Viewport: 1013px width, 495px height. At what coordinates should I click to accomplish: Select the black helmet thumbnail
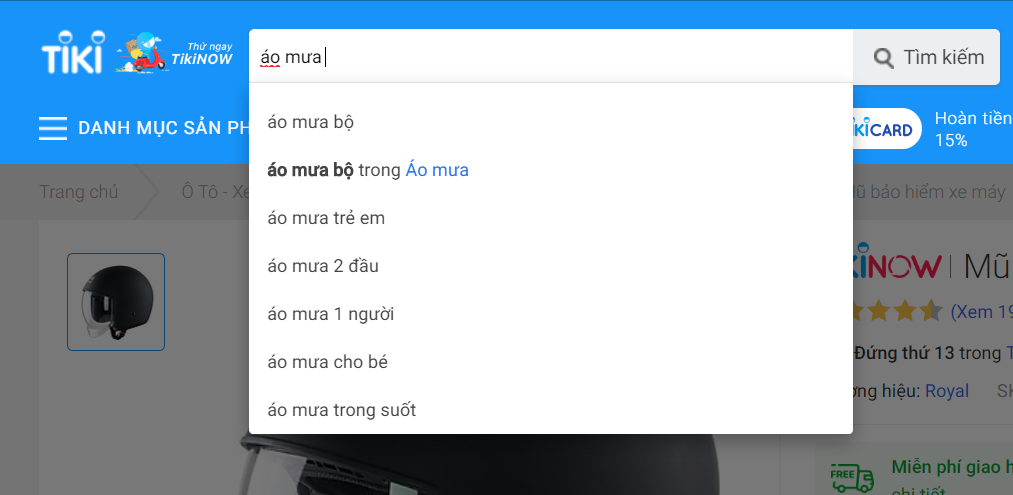click(x=116, y=302)
